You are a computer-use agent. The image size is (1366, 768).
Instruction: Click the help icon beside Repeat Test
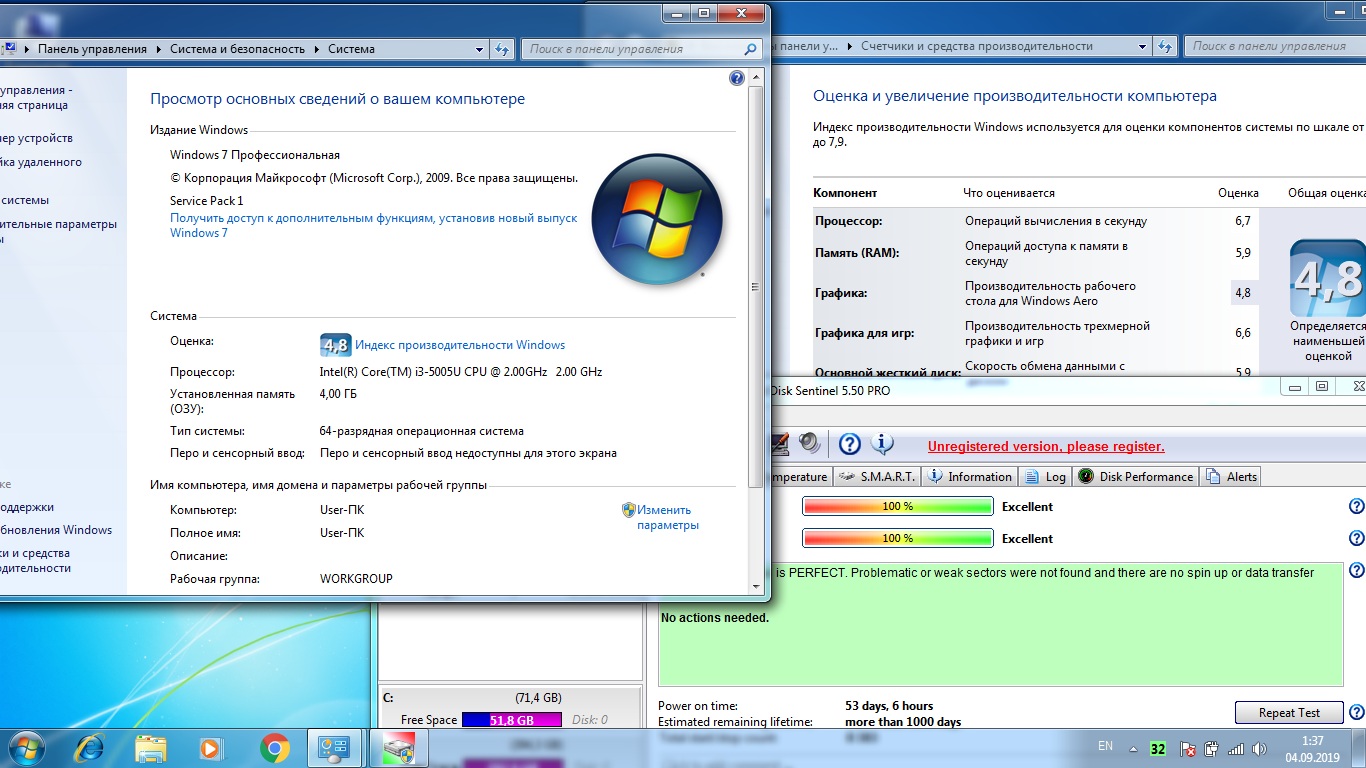tap(1356, 713)
